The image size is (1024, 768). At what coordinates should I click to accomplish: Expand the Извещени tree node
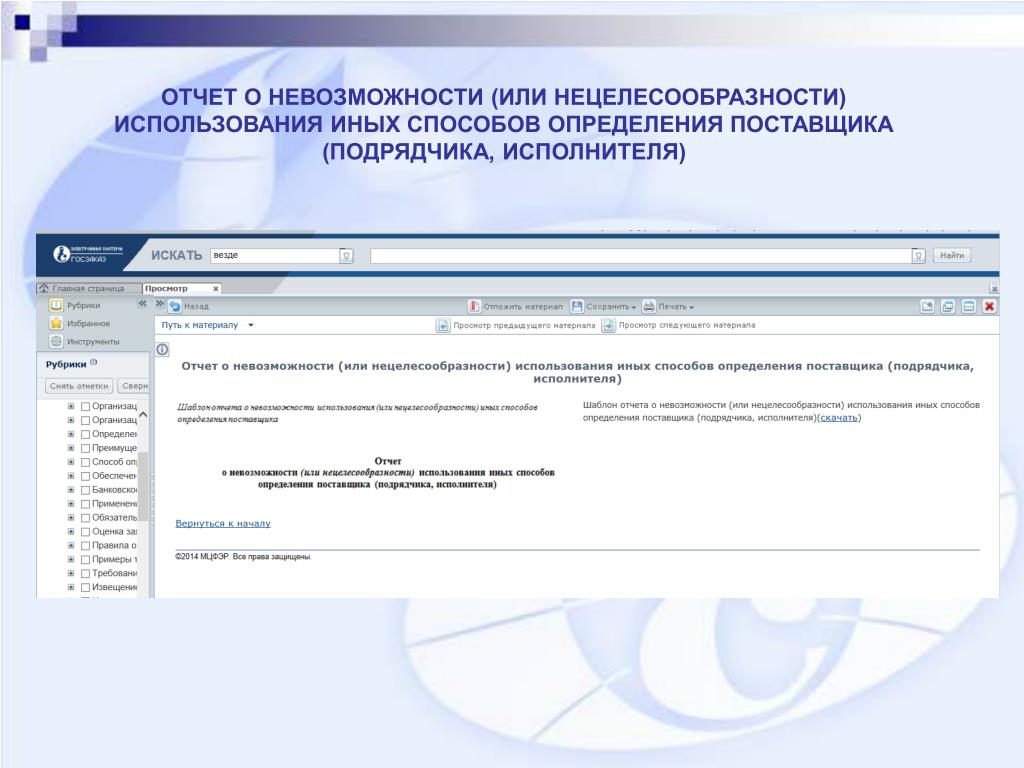pyautogui.click(x=71, y=588)
